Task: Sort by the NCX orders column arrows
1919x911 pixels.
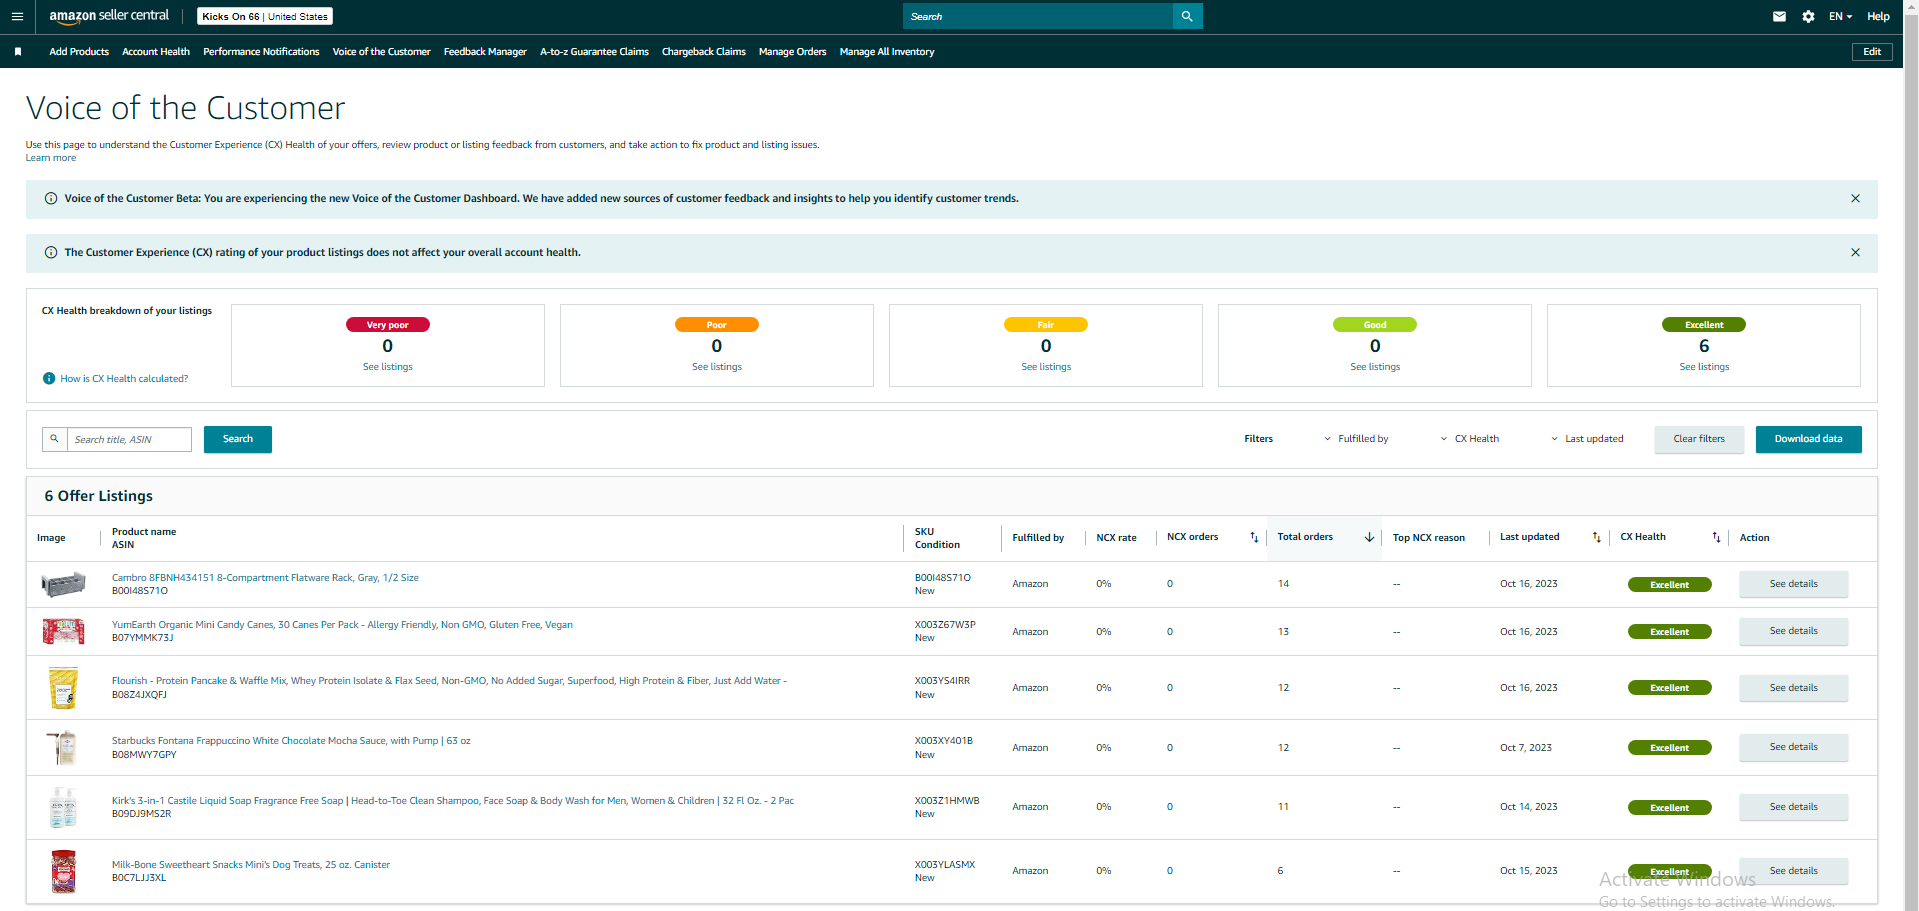Action: pos(1254,537)
